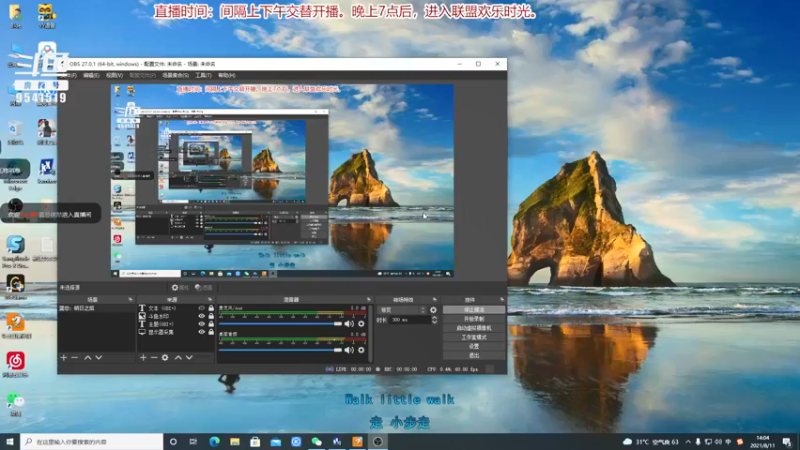Open 编辑(E) menu in OBS

[91, 75]
